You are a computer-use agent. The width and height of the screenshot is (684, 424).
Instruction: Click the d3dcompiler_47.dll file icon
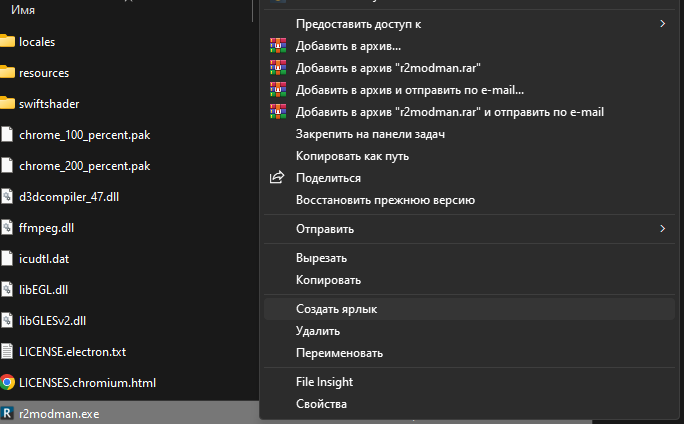click(x=8, y=196)
